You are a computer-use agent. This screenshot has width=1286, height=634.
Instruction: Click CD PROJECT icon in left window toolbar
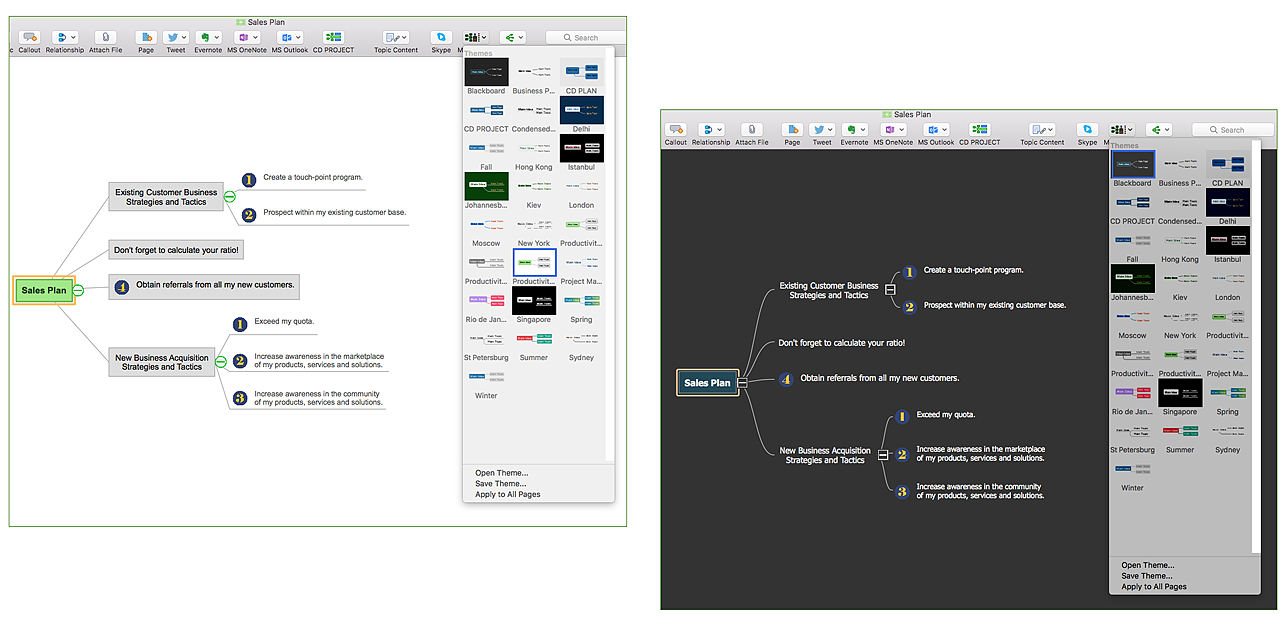coord(333,37)
